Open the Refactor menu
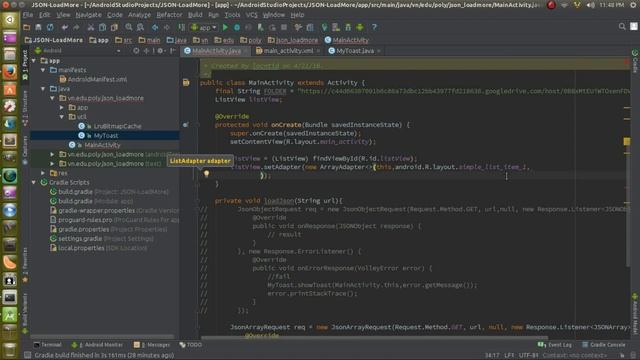This screenshot has height=360, width=640. 169,15
